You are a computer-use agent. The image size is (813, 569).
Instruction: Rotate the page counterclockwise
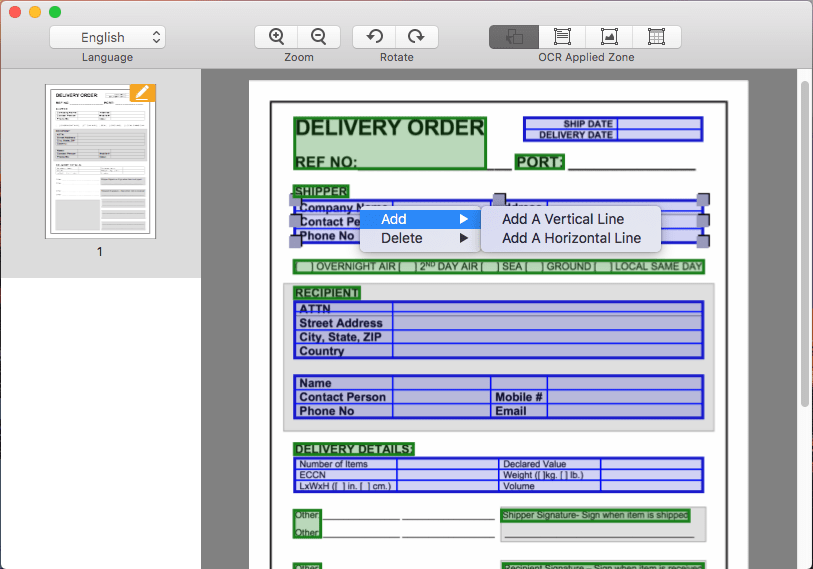click(374, 37)
